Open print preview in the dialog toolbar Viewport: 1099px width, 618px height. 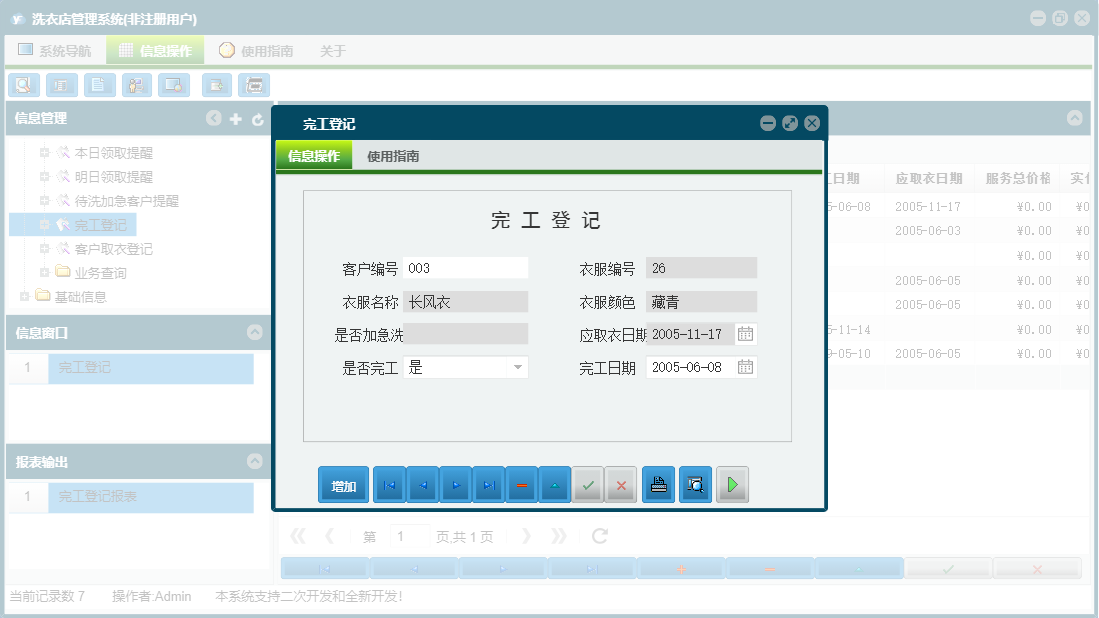696,485
